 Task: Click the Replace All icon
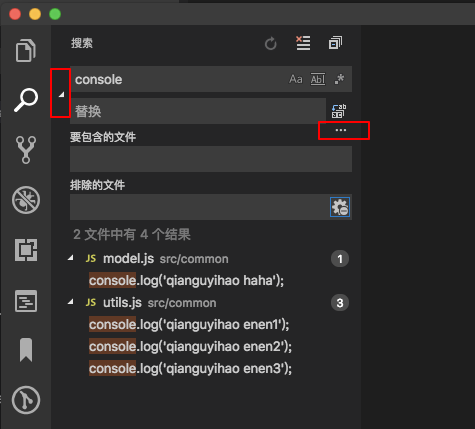(x=339, y=111)
